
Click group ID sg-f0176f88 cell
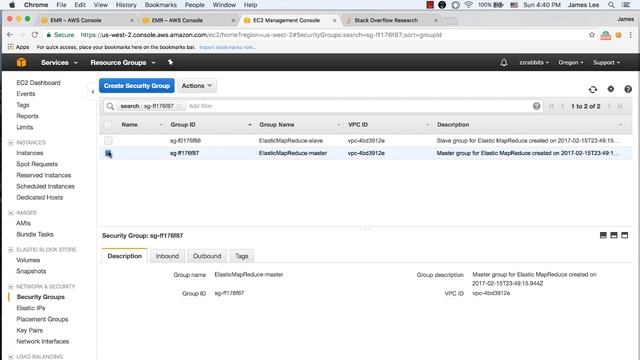pyautogui.click(x=185, y=140)
